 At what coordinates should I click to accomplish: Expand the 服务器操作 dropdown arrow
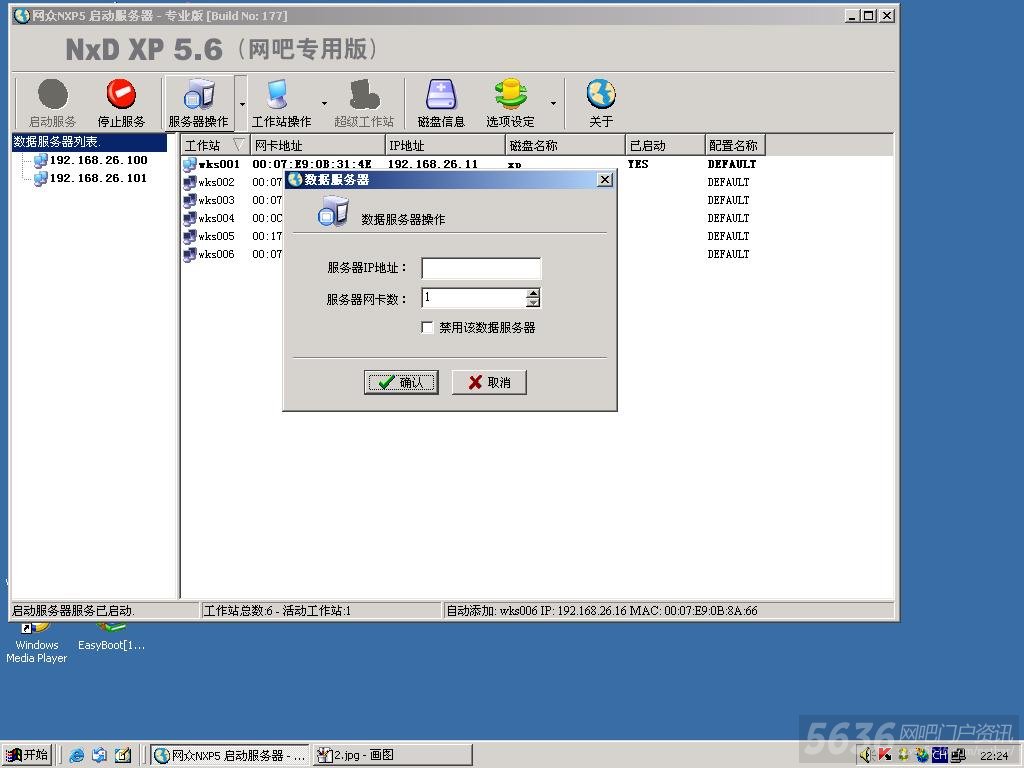(242, 104)
